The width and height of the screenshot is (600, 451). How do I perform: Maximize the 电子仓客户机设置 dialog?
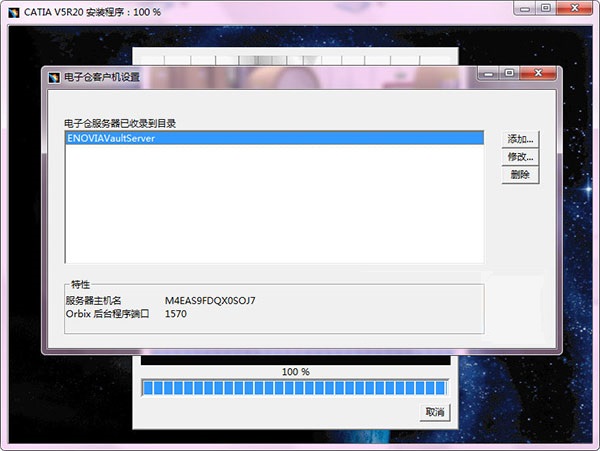[509, 73]
